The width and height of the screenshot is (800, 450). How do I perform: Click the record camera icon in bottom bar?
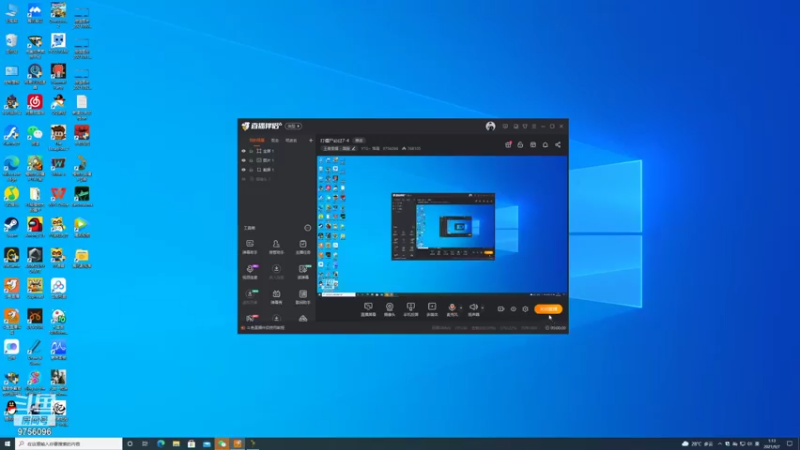[501, 309]
